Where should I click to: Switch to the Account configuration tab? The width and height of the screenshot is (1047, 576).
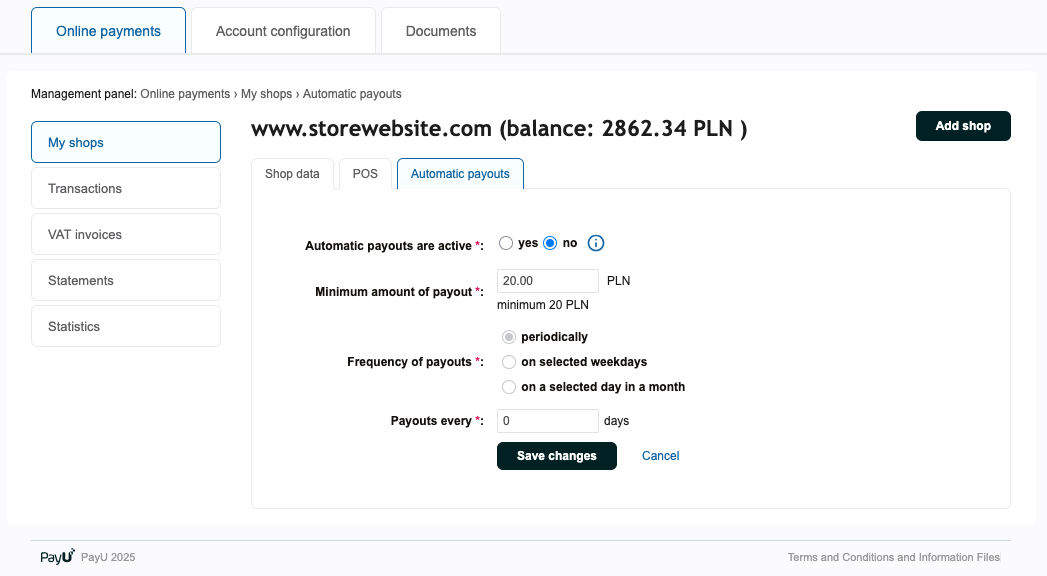pos(283,31)
